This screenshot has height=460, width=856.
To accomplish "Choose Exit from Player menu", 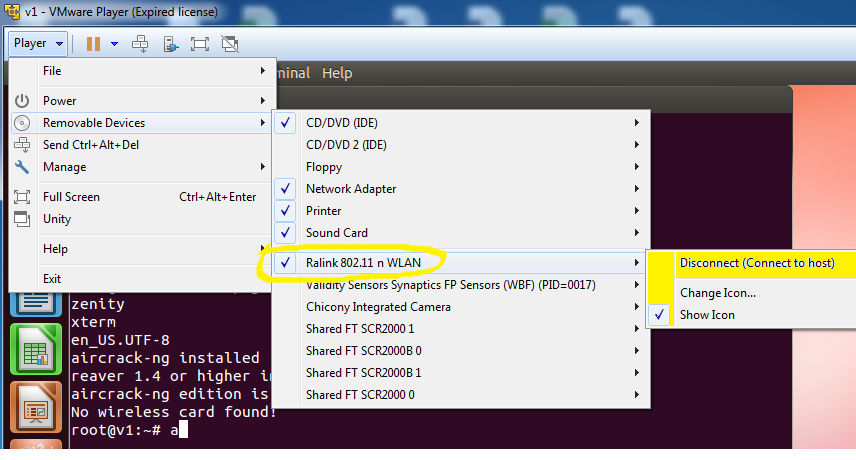I will [142, 279].
